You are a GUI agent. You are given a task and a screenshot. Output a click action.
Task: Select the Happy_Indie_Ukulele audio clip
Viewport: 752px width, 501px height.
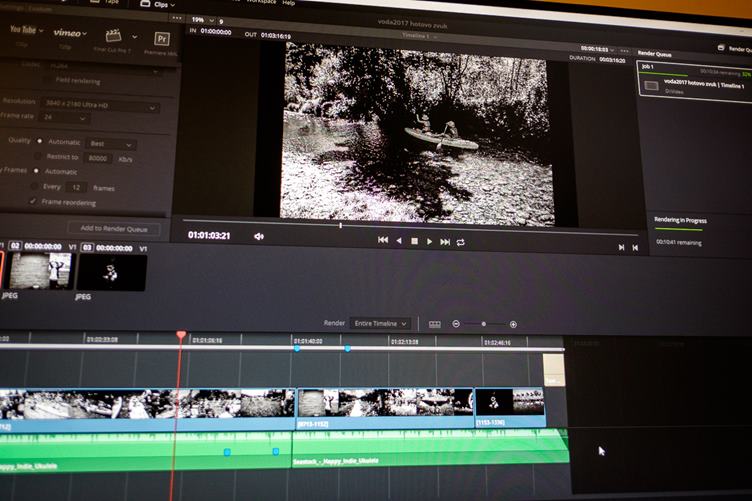[x=429, y=448]
